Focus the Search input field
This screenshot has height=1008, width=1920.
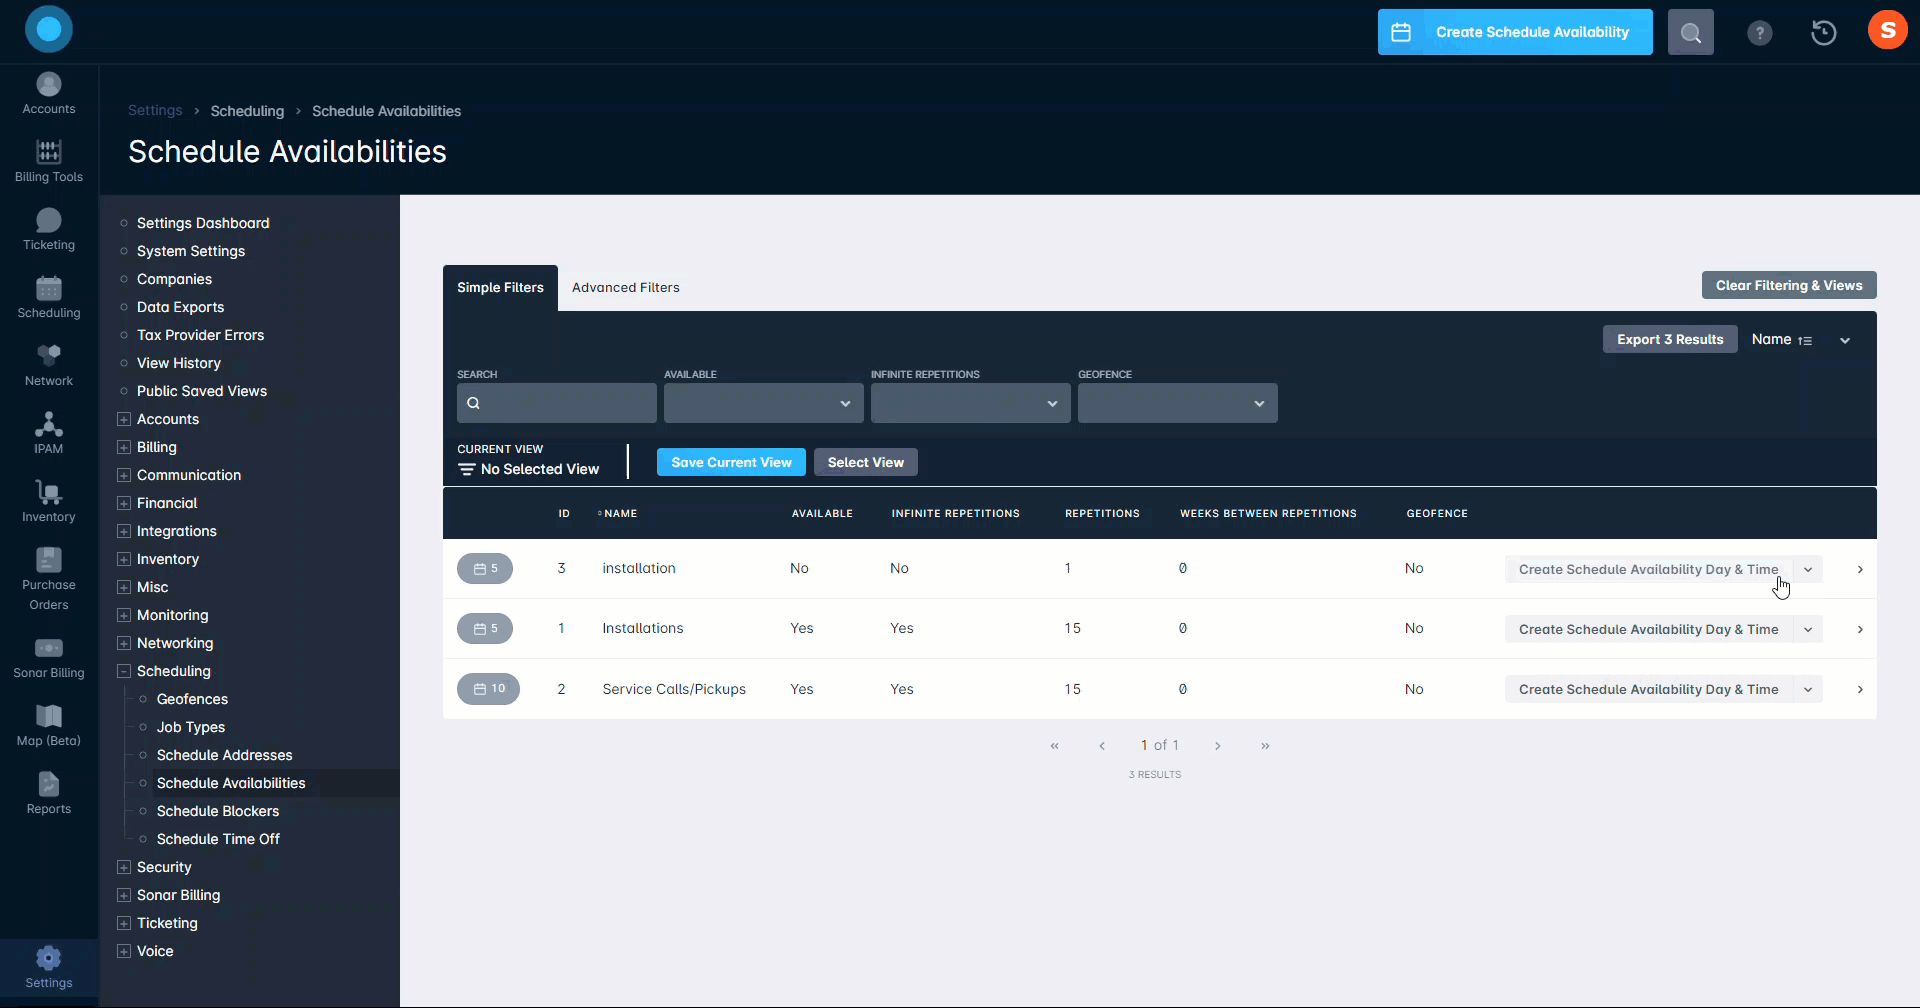click(x=557, y=403)
